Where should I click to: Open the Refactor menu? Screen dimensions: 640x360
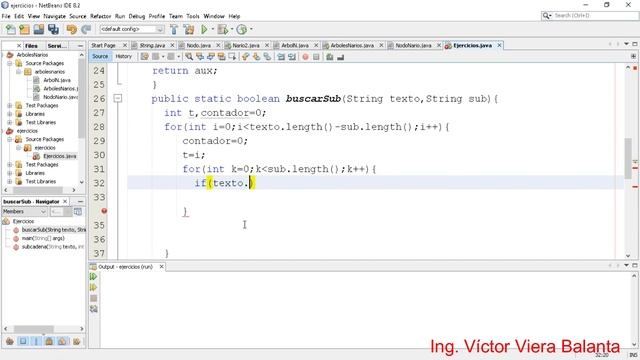(x=100, y=16)
